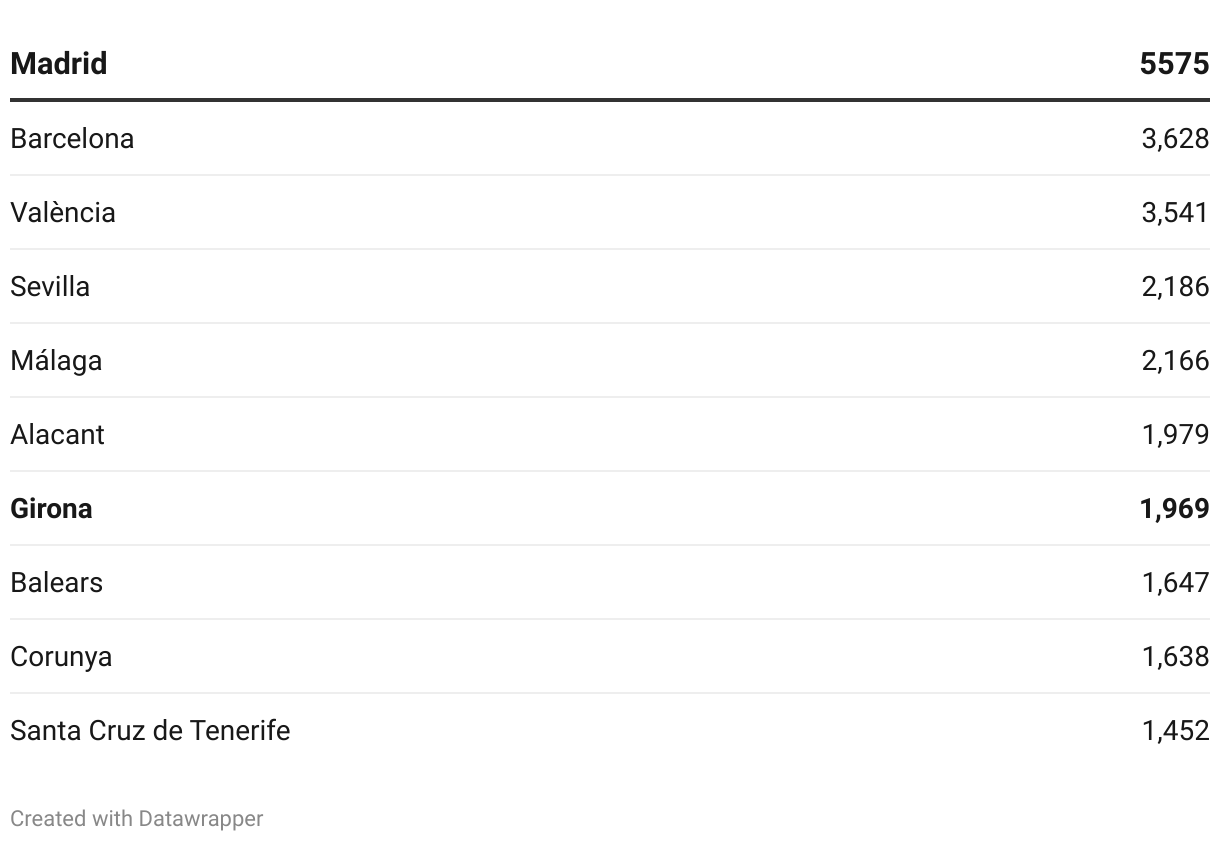Select the Balears row label

coord(56,582)
